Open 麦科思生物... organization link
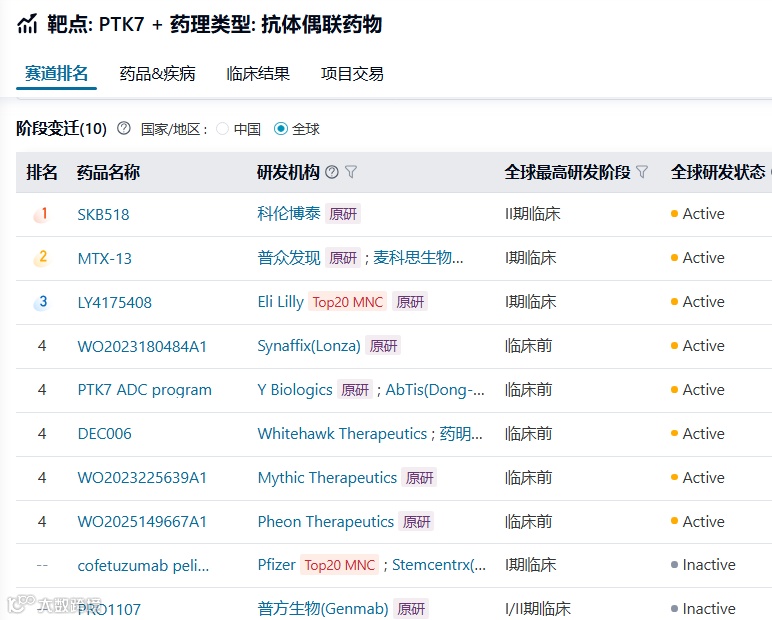Viewport: 772px width, 620px height. tap(418, 257)
